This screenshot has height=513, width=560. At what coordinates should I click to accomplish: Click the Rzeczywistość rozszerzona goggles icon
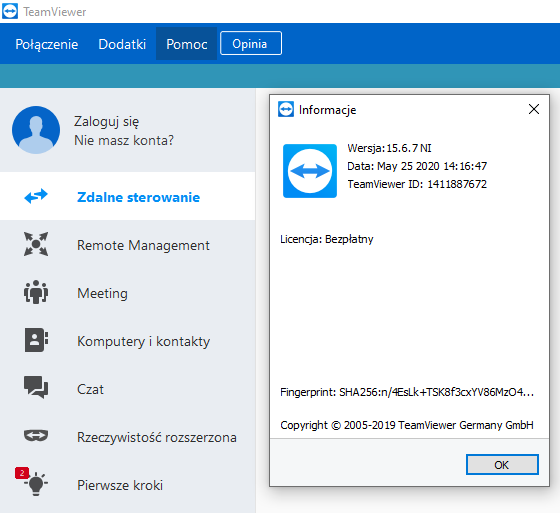pyautogui.click(x=36, y=435)
